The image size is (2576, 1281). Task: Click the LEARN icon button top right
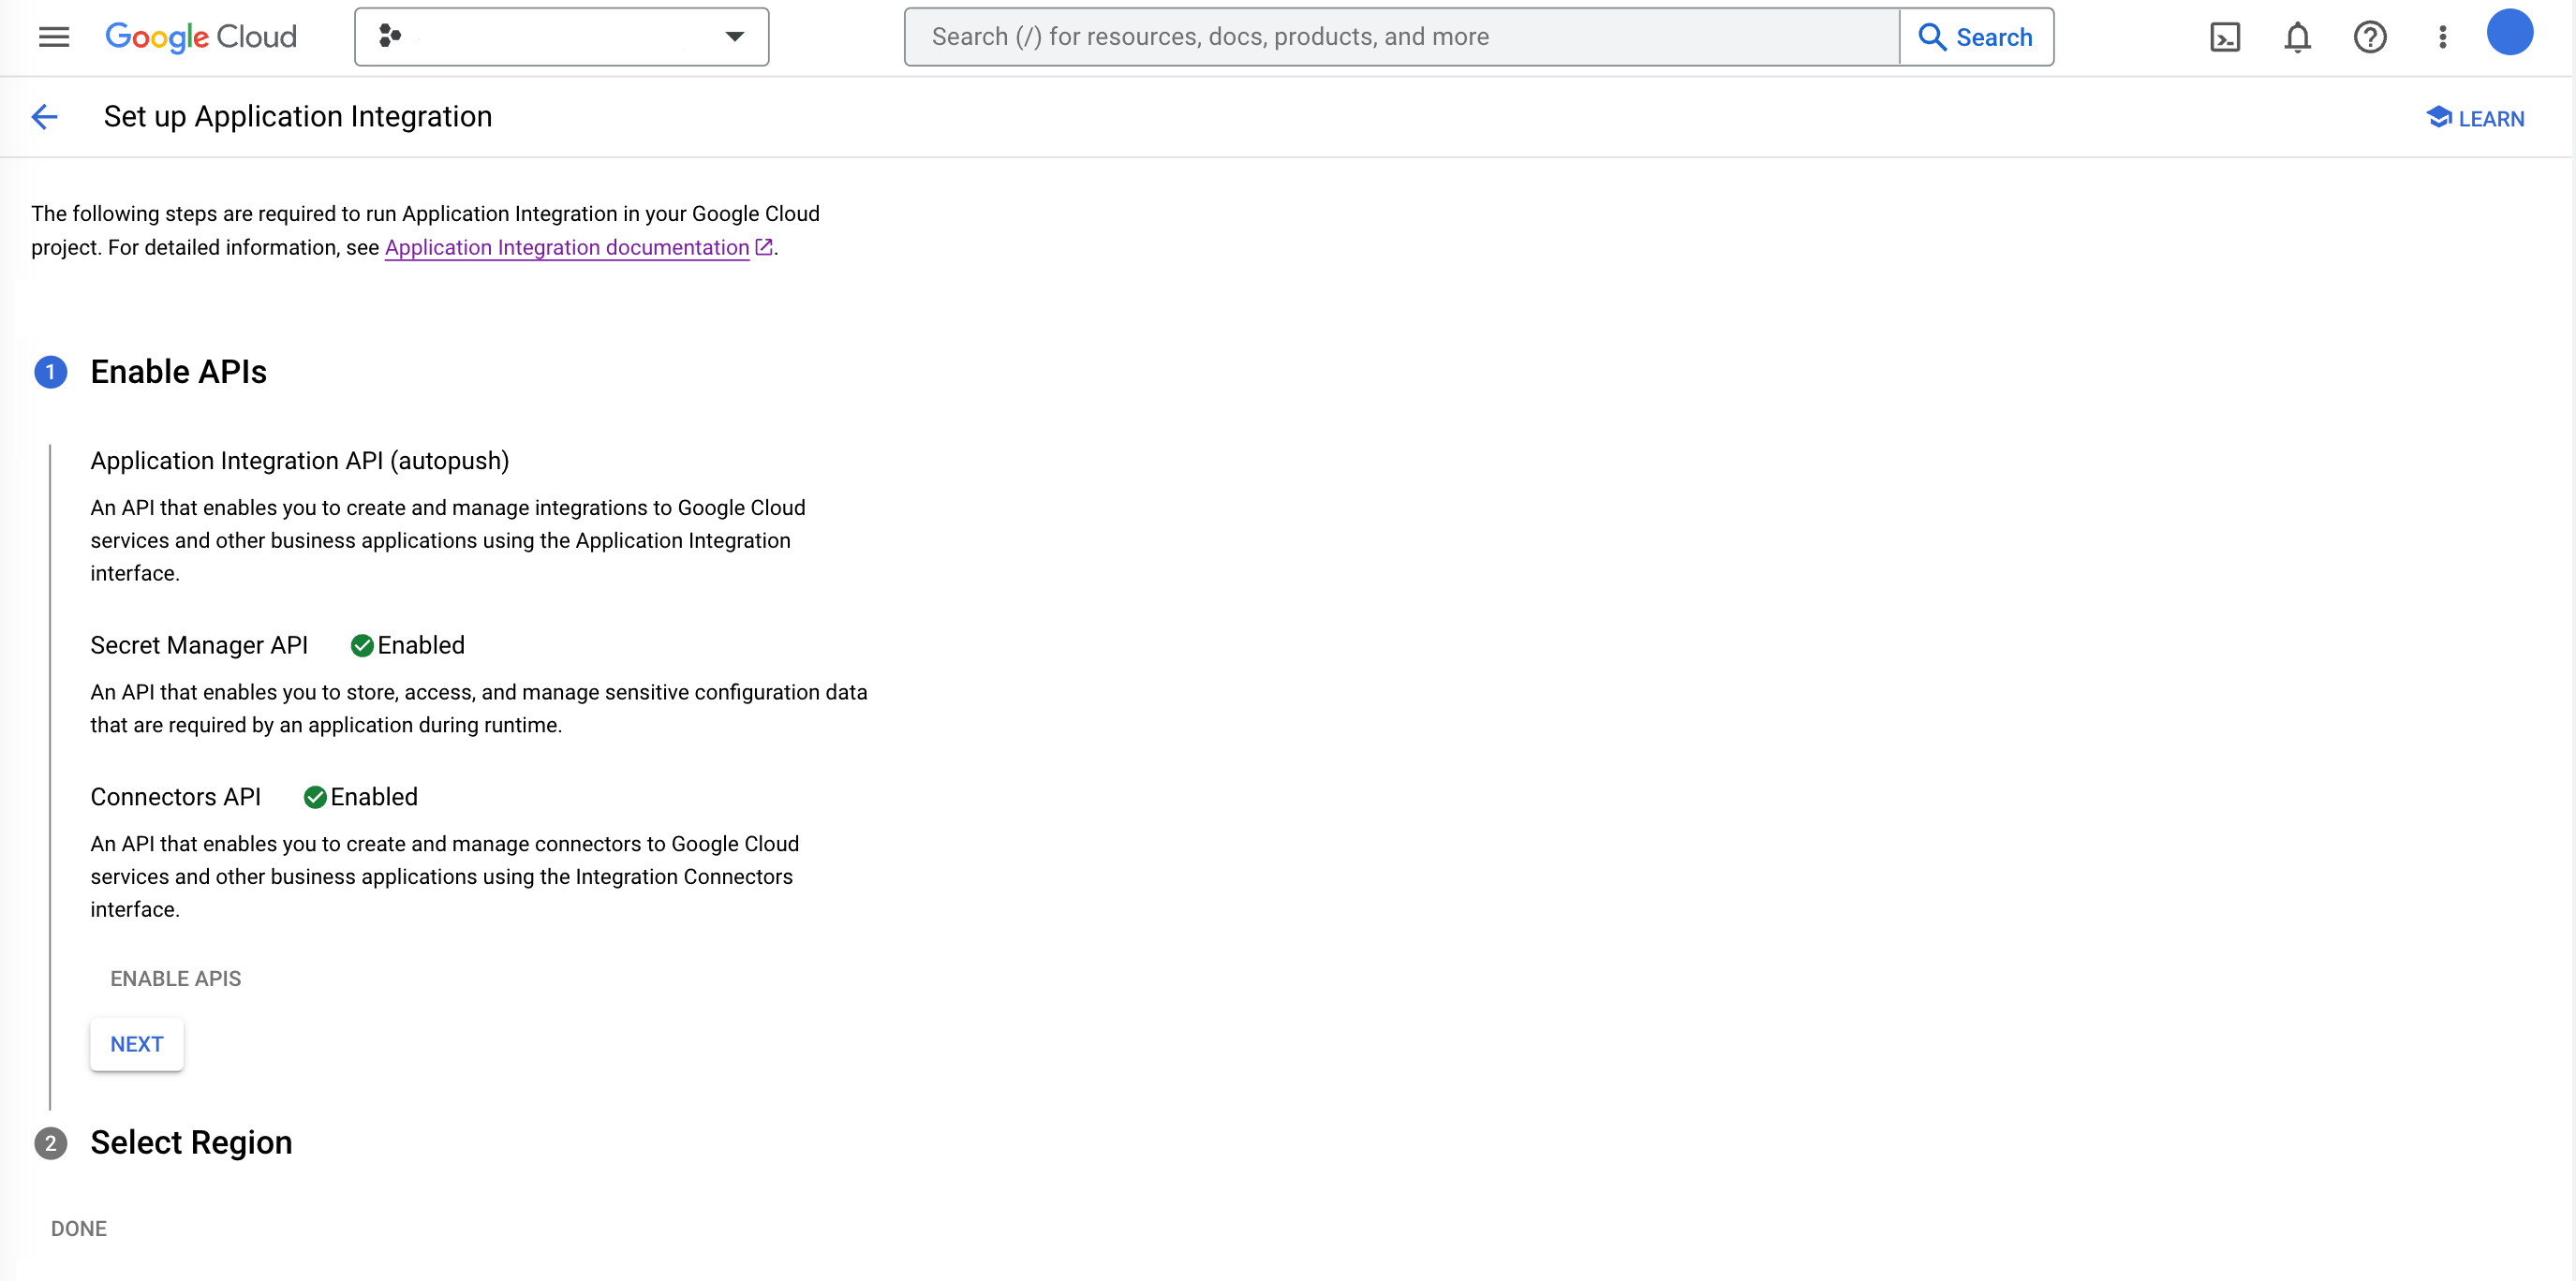pos(2474,117)
